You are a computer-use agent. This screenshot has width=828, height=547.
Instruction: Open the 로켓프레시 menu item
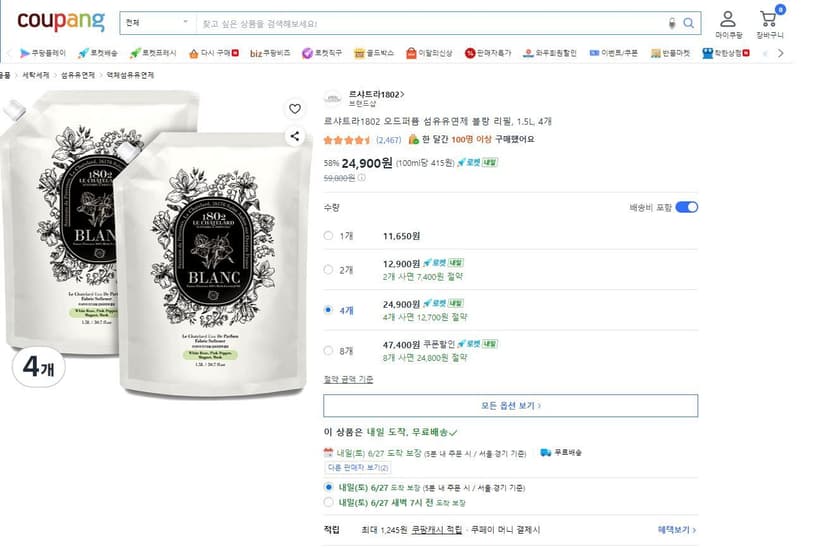coord(153,53)
